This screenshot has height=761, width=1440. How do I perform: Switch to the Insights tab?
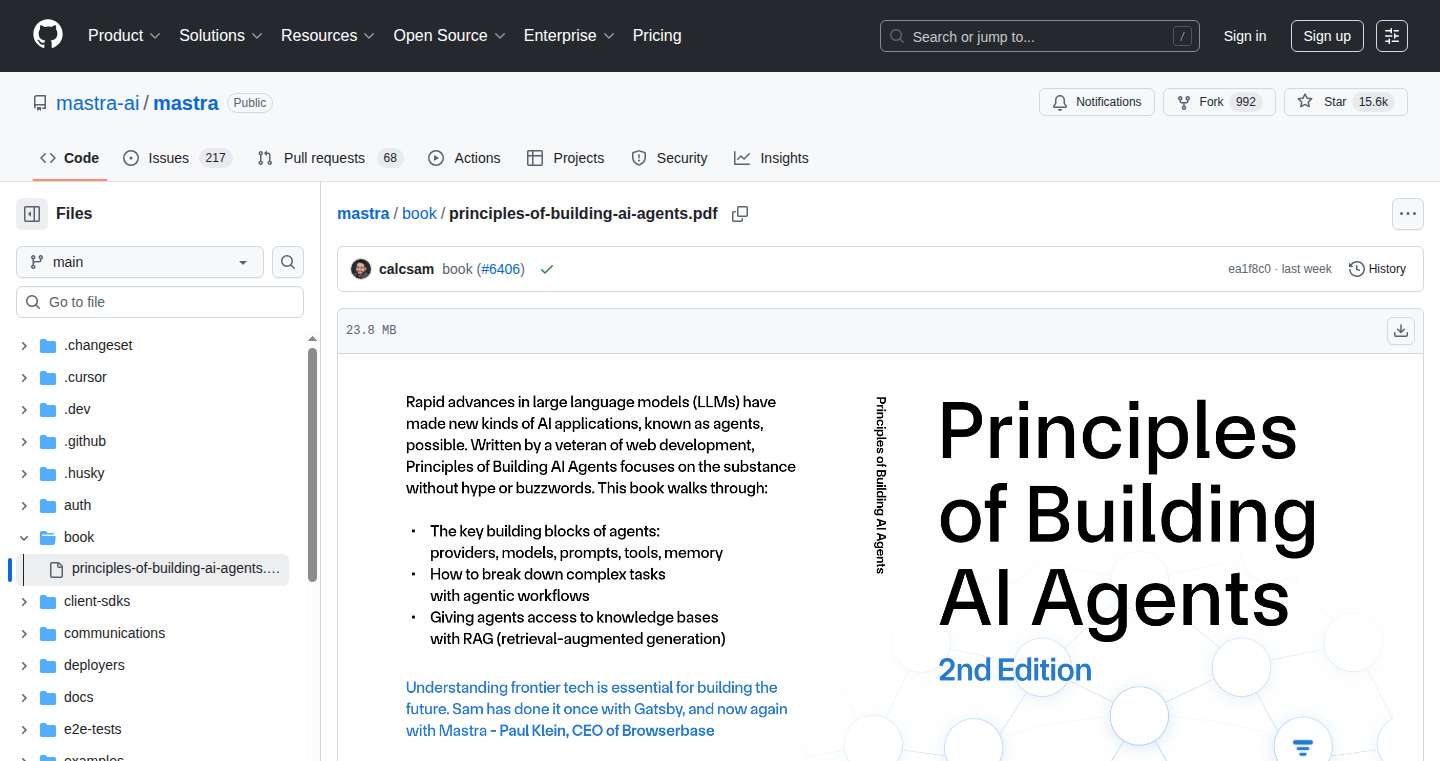(771, 158)
